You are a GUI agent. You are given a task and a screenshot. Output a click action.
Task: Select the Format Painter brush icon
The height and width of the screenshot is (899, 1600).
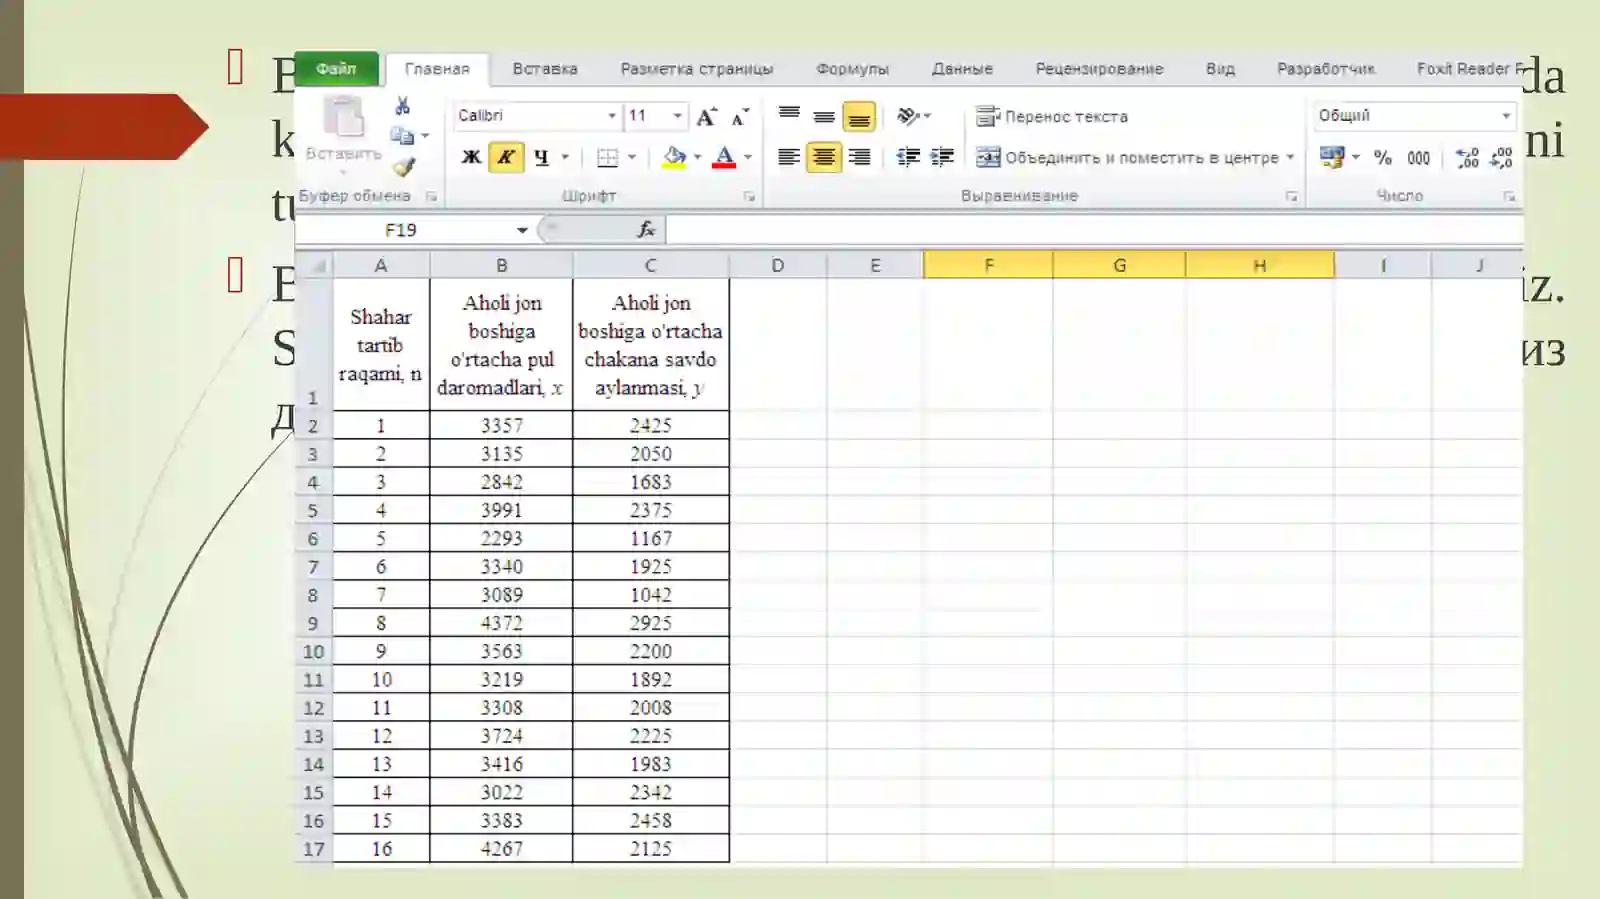404,167
